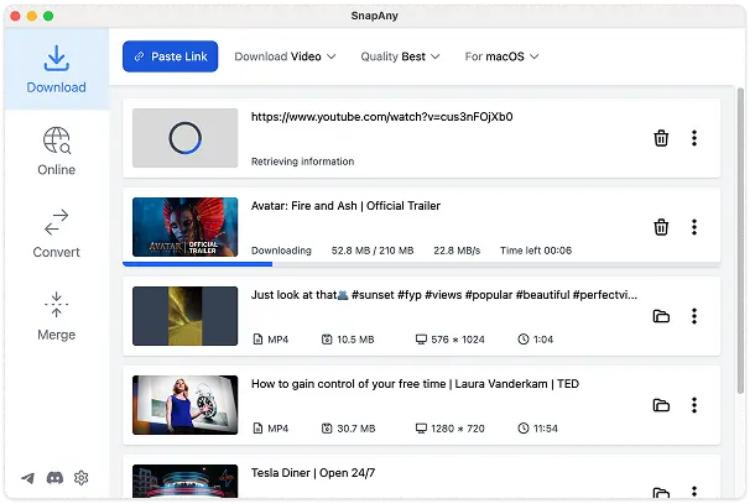Screen dimensions: 750x504
Task: Open more options for Avatar trailer
Action: point(694,227)
